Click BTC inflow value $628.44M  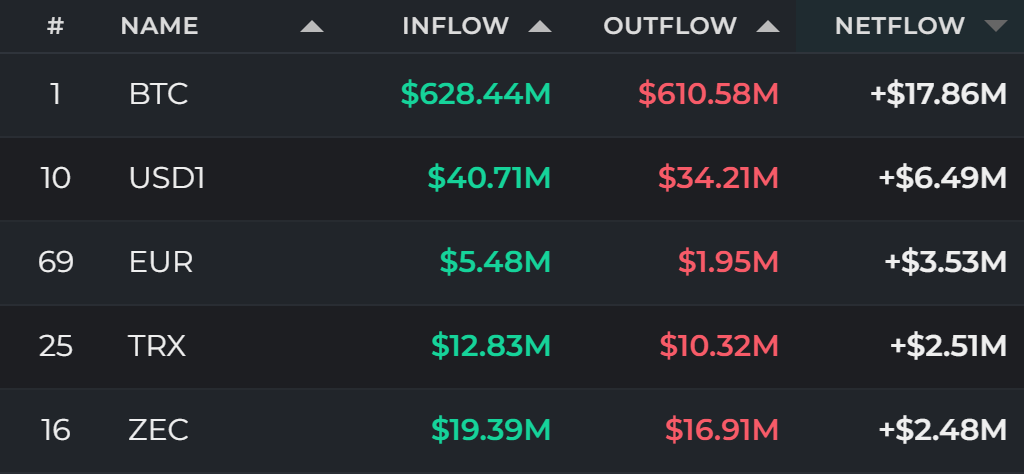pyautogui.click(x=475, y=95)
